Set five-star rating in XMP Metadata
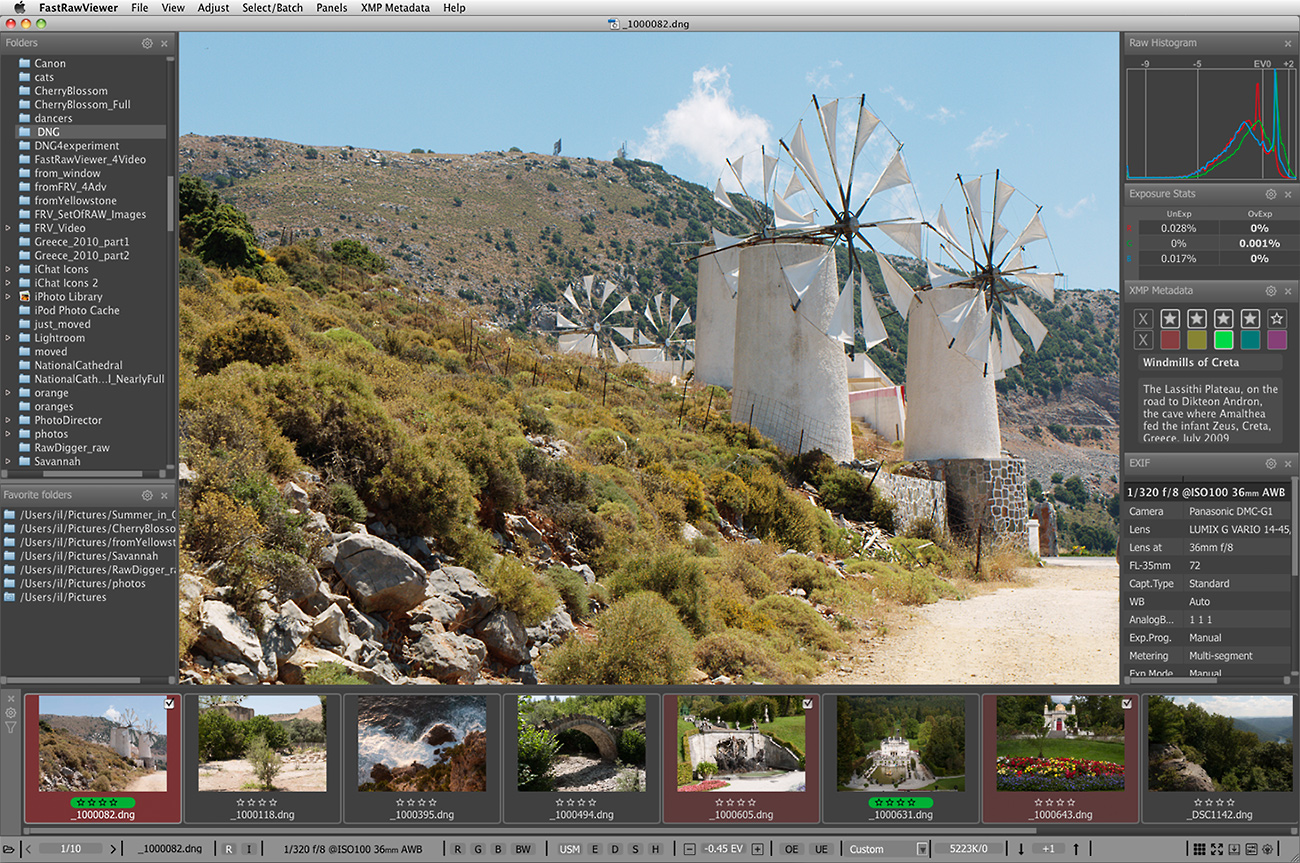Image resolution: width=1300 pixels, height=863 pixels. (x=1276, y=318)
